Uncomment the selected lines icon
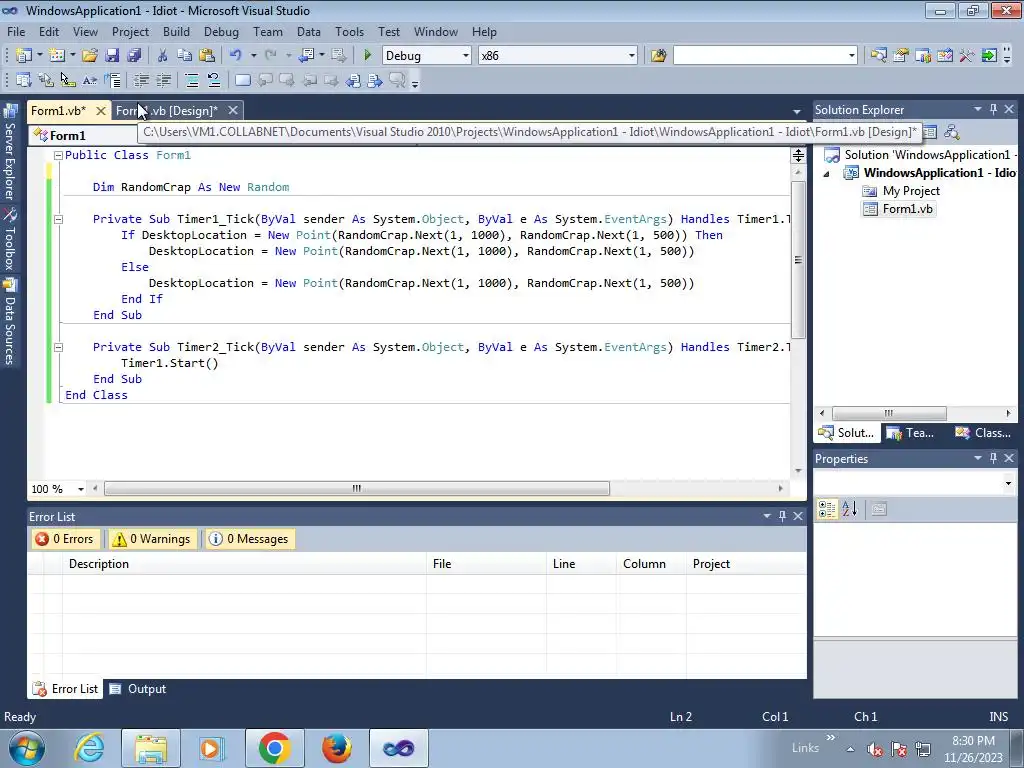 click(214, 80)
